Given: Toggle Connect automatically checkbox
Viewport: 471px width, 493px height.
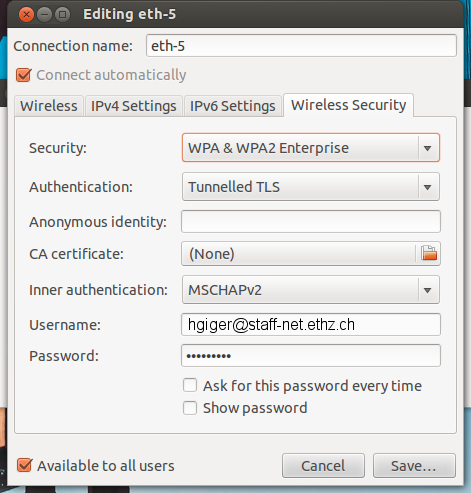Looking at the screenshot, I should click(24, 75).
